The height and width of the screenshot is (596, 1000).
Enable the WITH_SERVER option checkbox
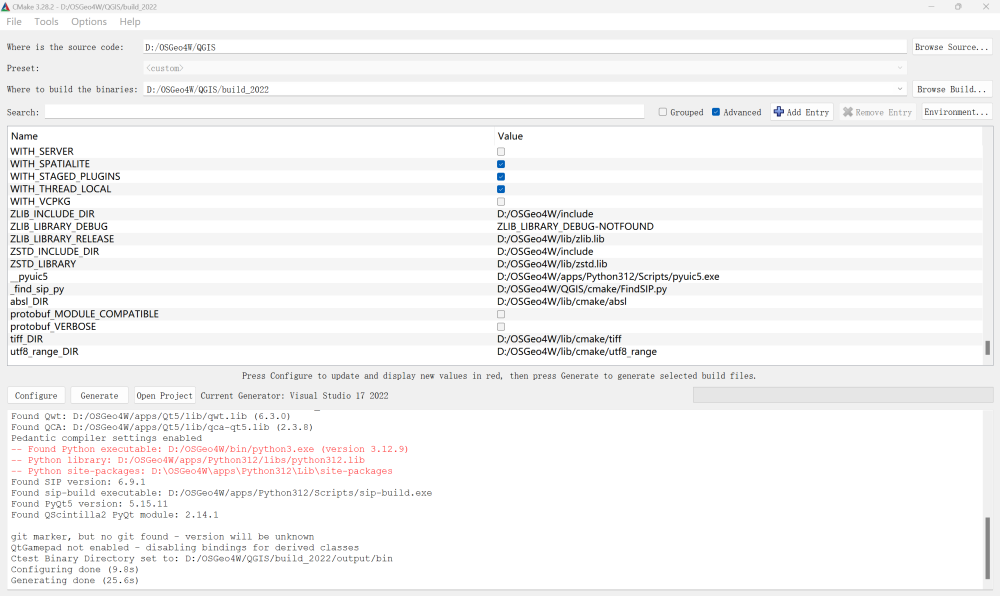[501, 152]
